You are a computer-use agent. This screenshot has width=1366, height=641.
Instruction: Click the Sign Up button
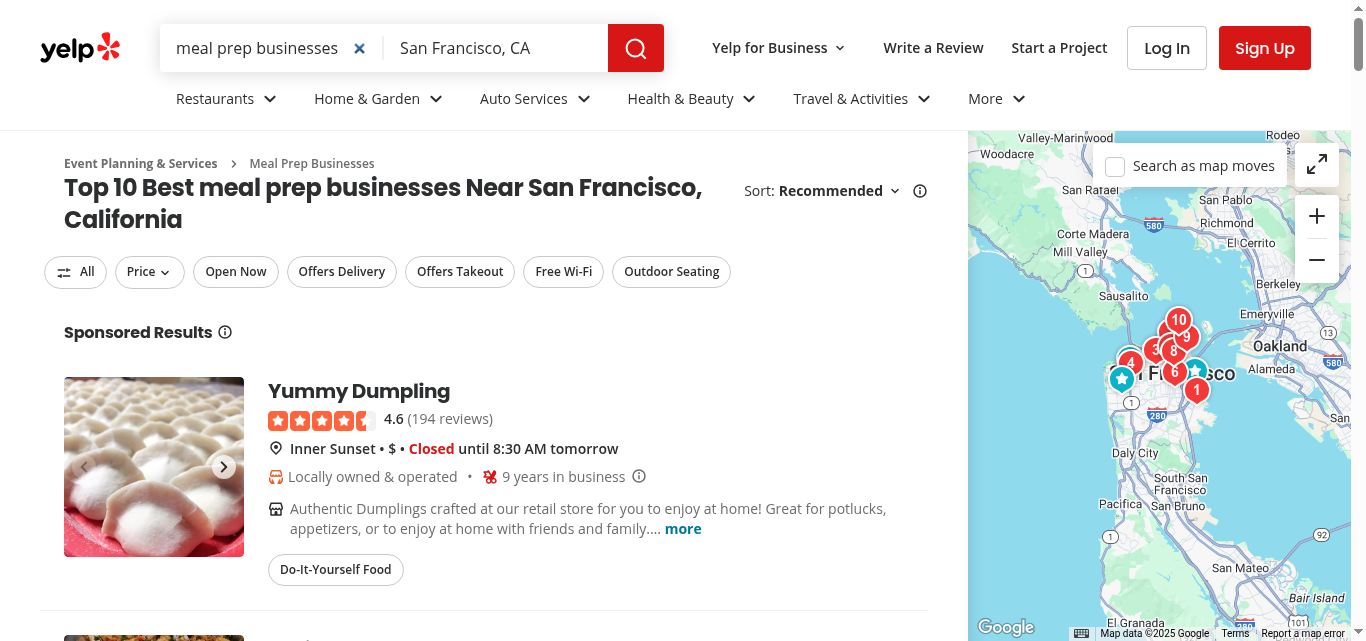1265,48
